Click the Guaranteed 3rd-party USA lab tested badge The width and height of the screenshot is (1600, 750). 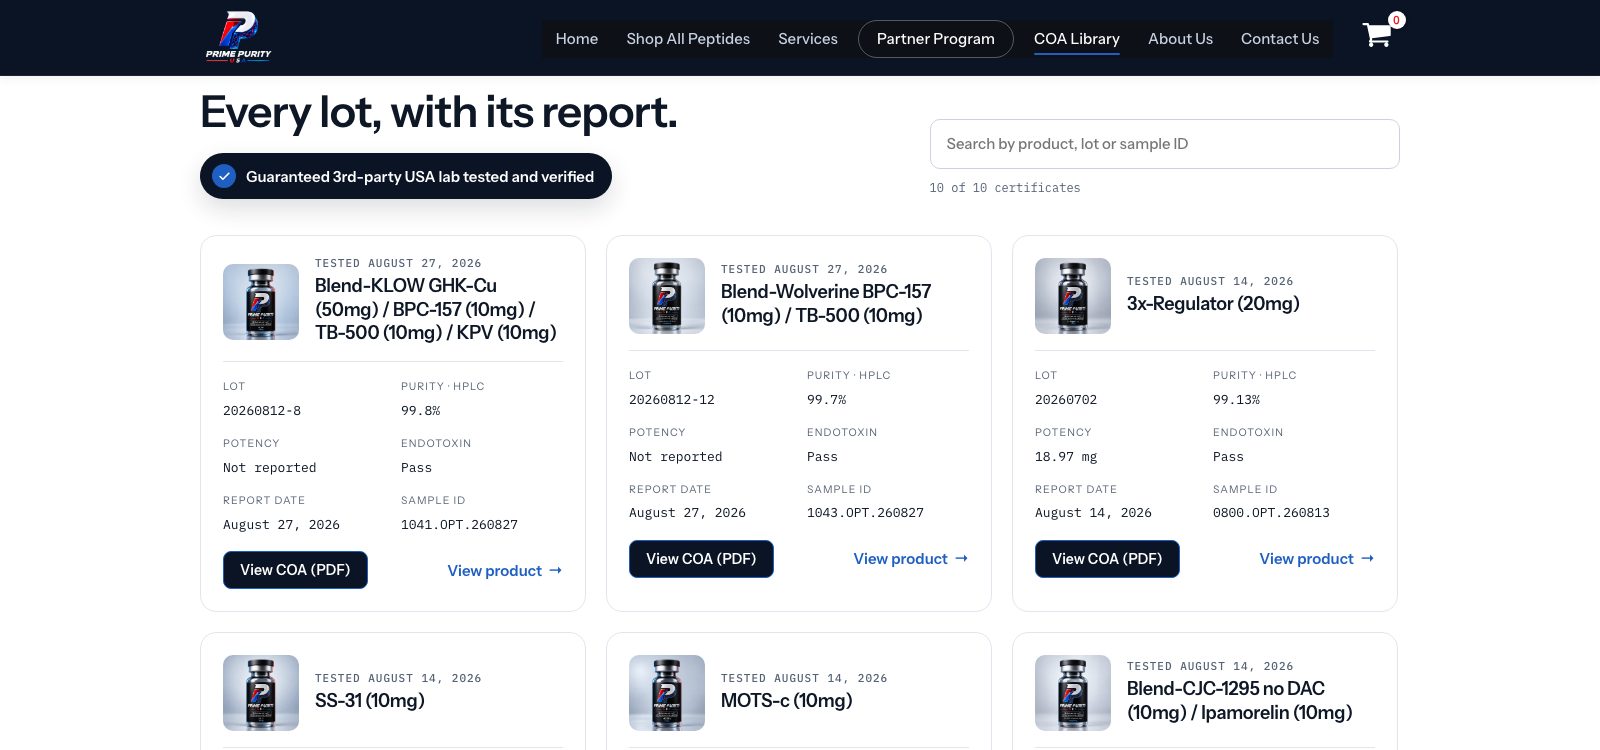coord(406,176)
